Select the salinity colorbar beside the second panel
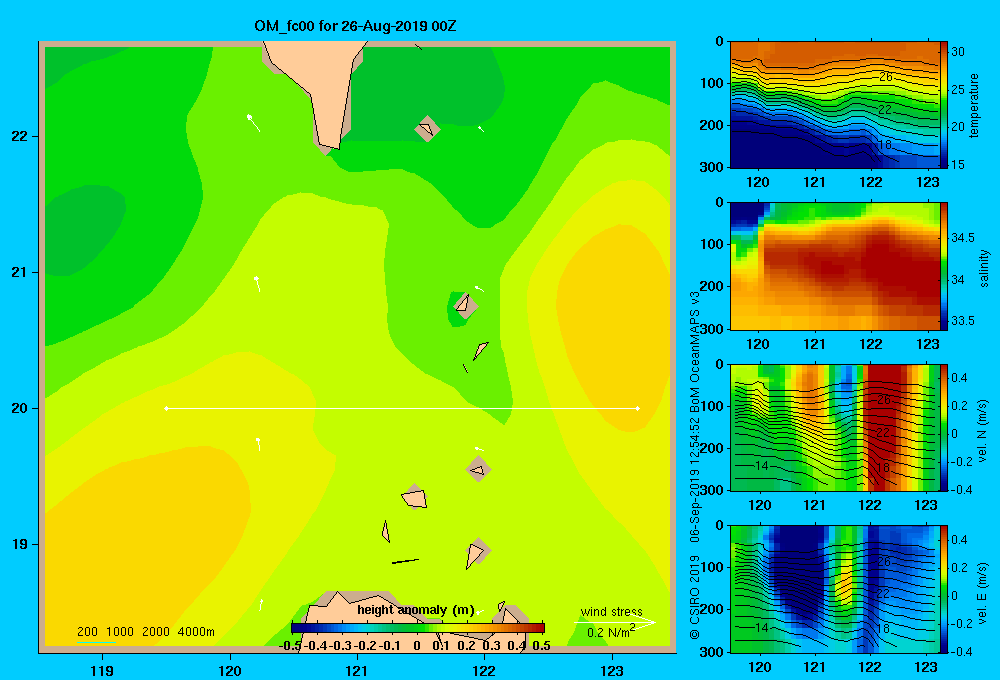Screen dimensions: 1000x680 tap(943, 266)
